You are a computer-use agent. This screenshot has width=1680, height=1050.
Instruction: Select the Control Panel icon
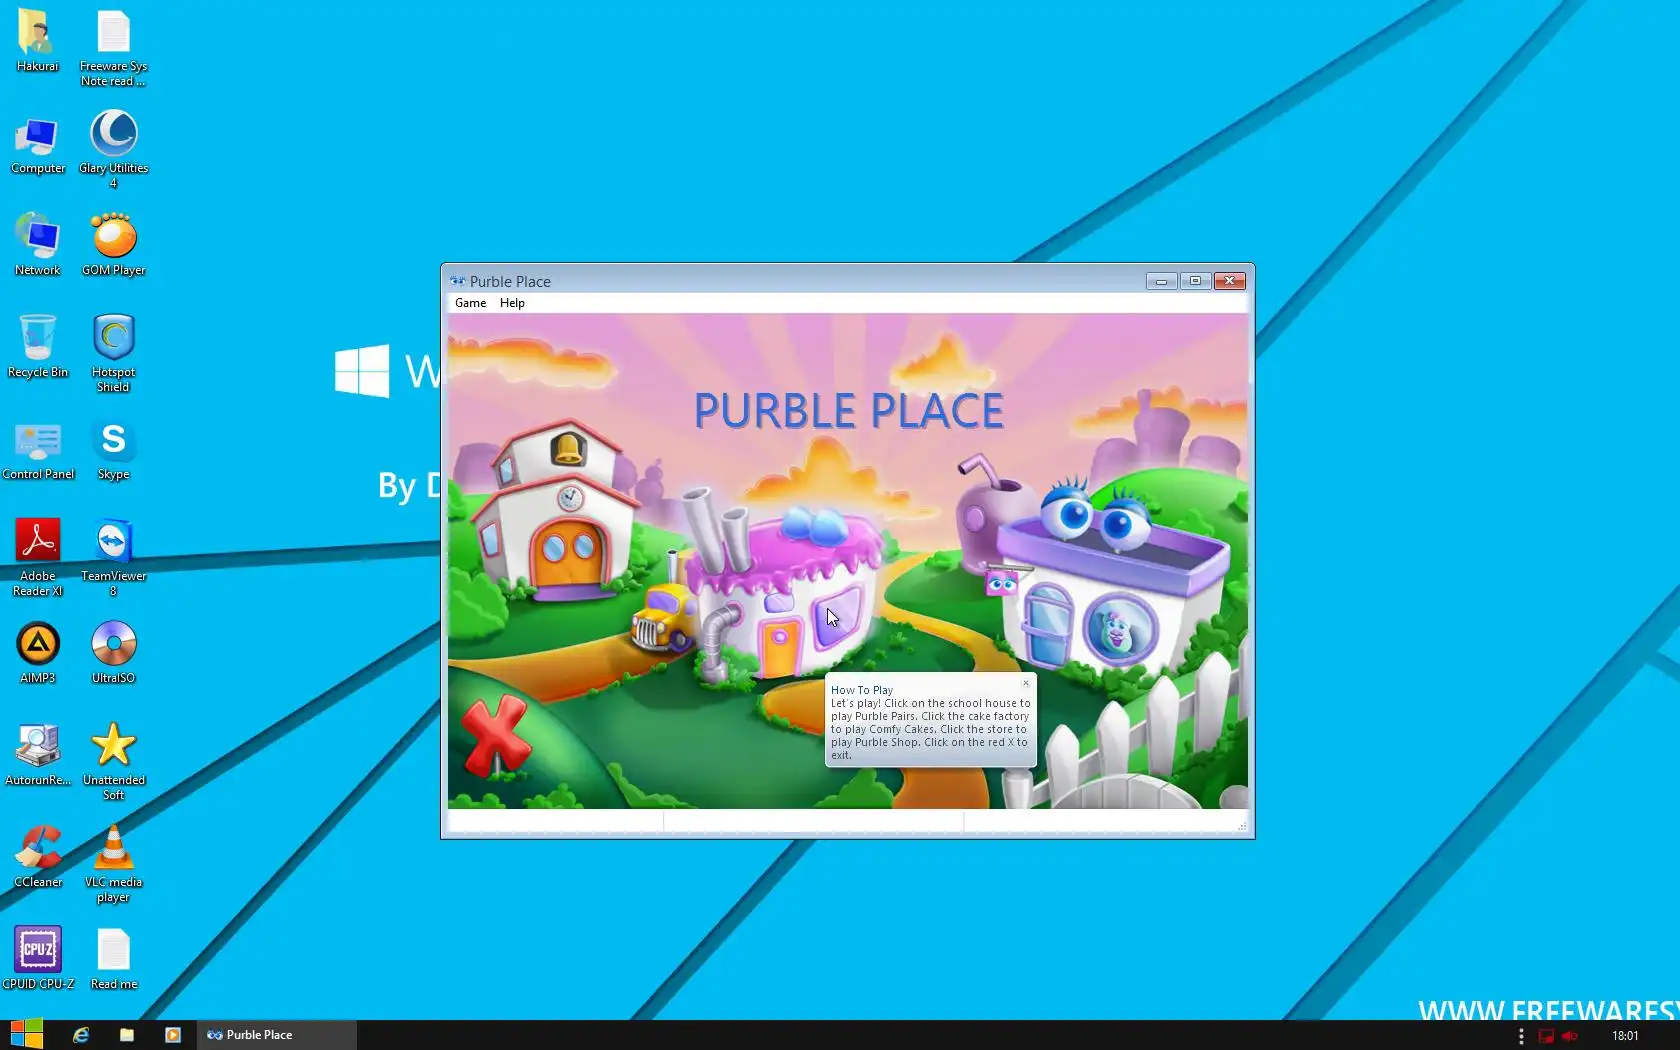[38, 450]
